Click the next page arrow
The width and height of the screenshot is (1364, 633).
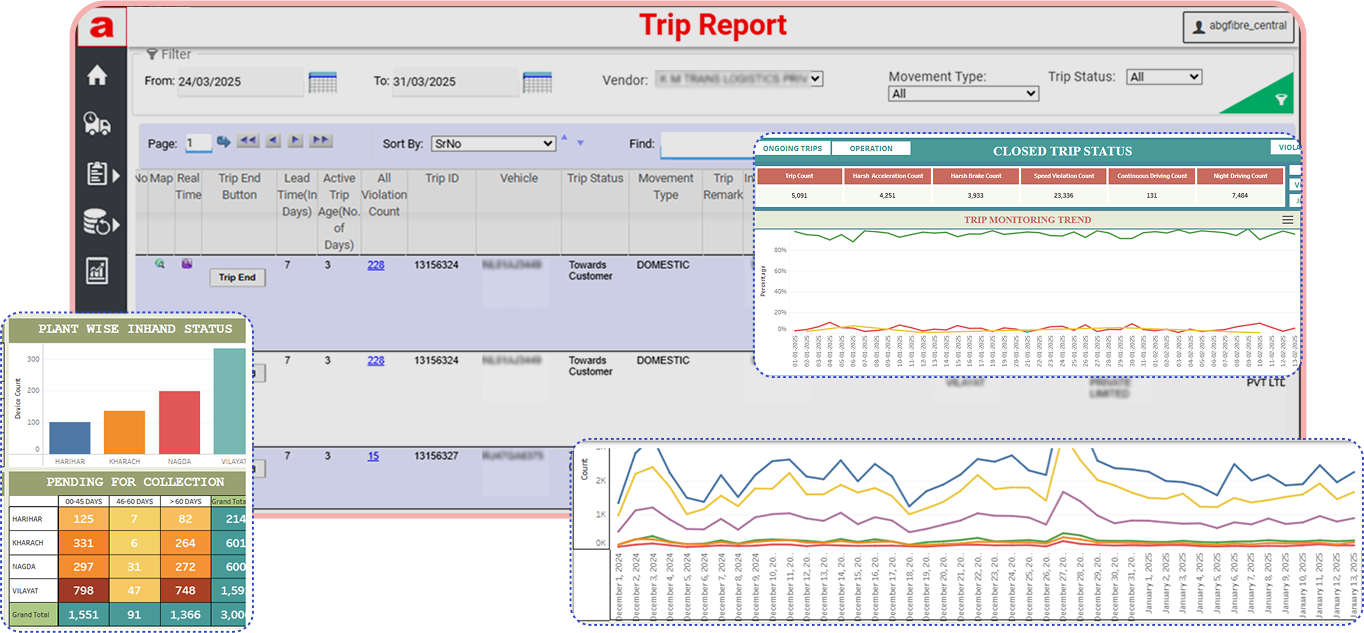click(296, 142)
